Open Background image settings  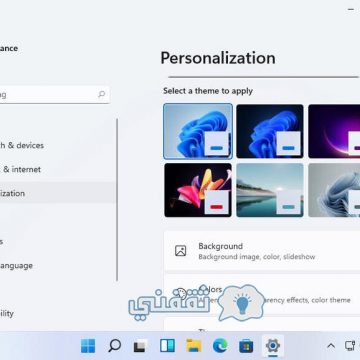coord(262,251)
